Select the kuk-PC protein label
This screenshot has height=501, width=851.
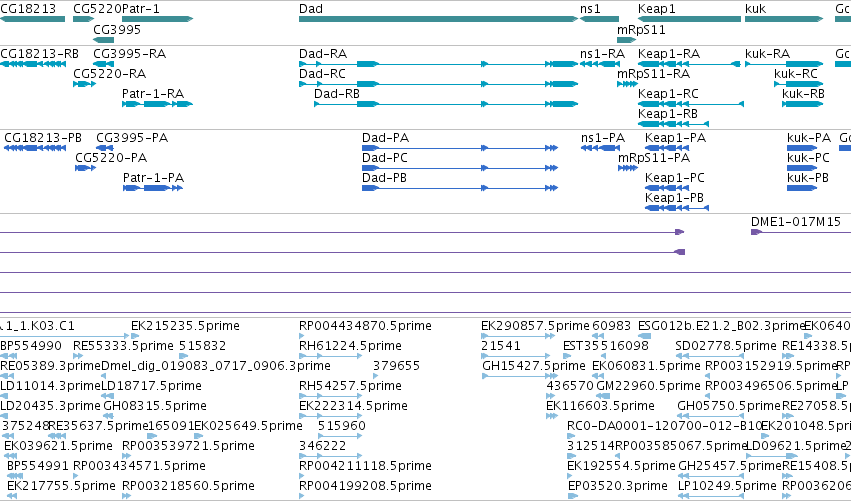click(809, 157)
